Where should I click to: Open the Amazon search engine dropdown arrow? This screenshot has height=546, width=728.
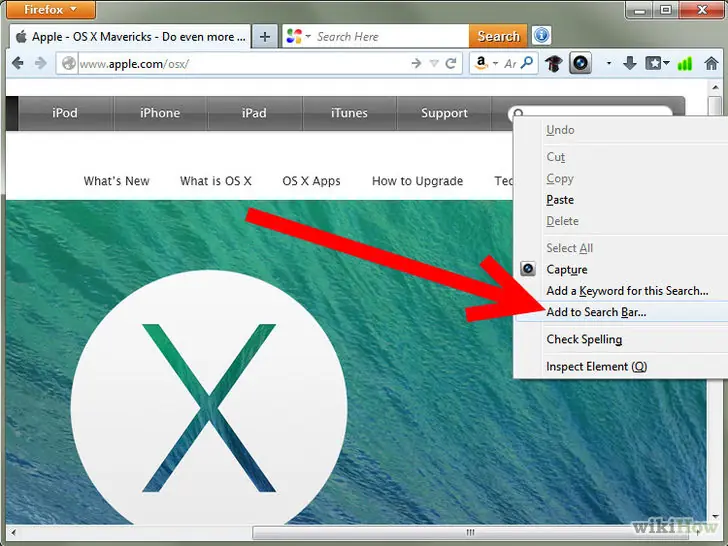[x=495, y=64]
